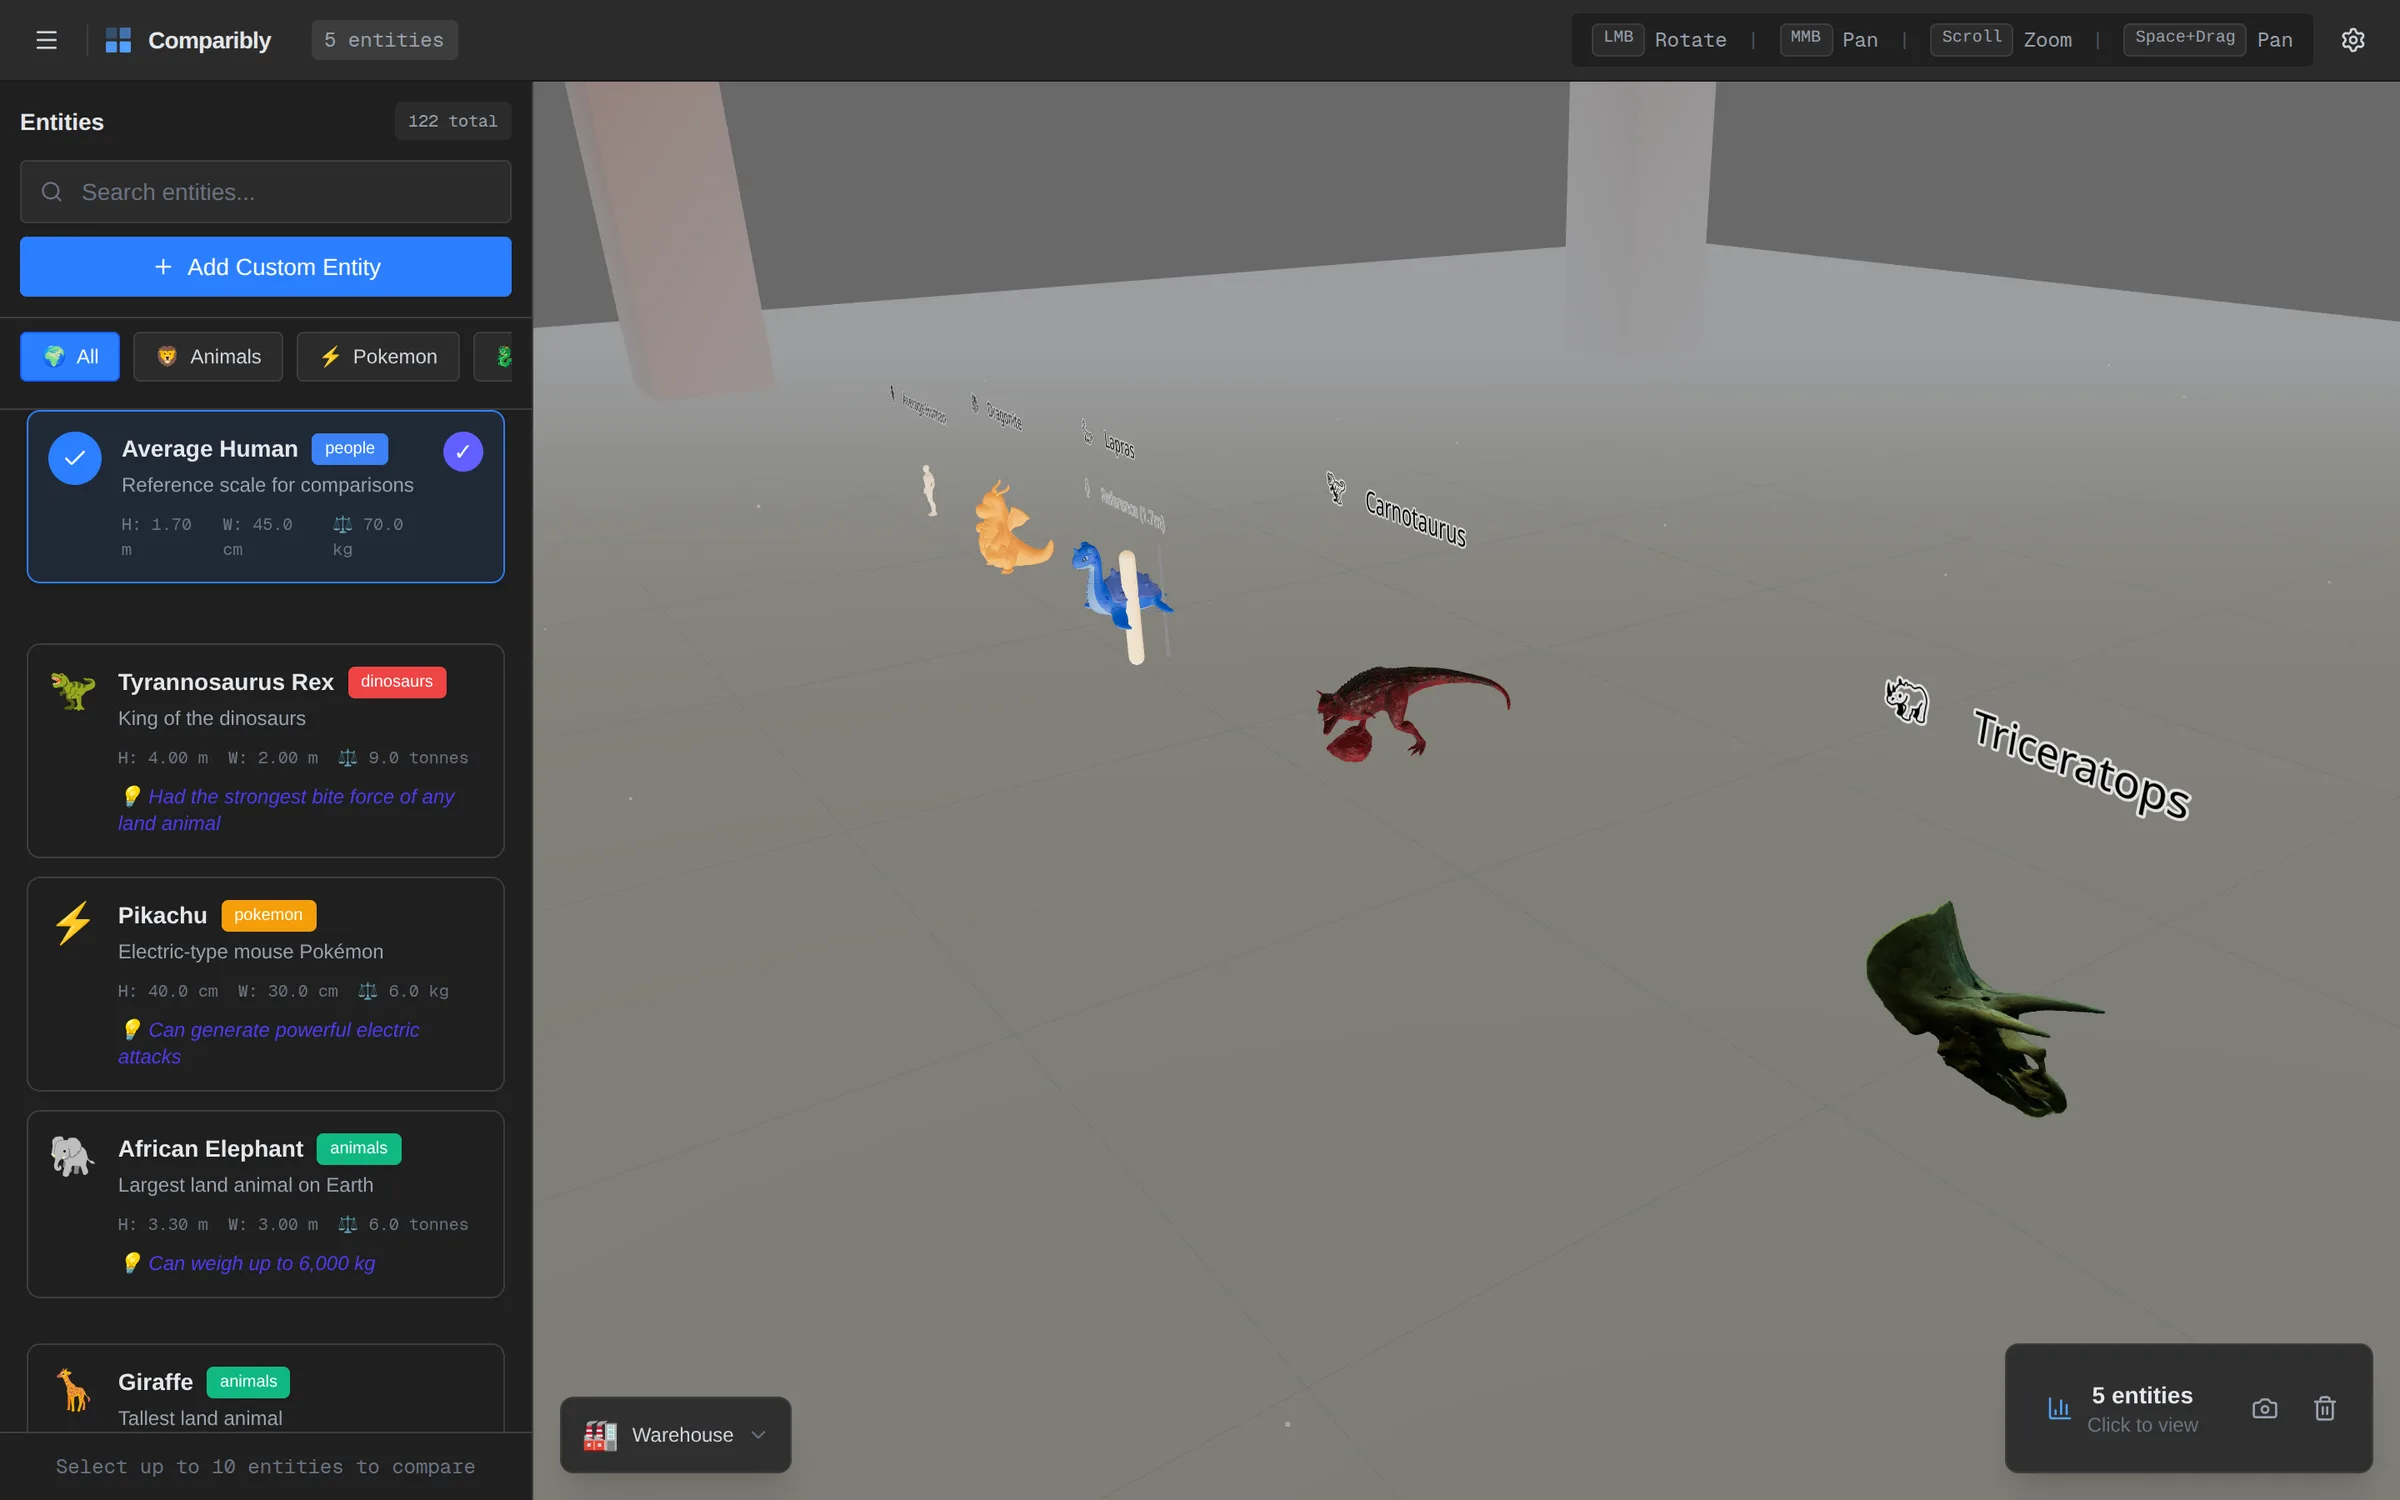
Task: Click the bar chart comparison icon
Action: pyautogui.click(x=2059, y=1408)
